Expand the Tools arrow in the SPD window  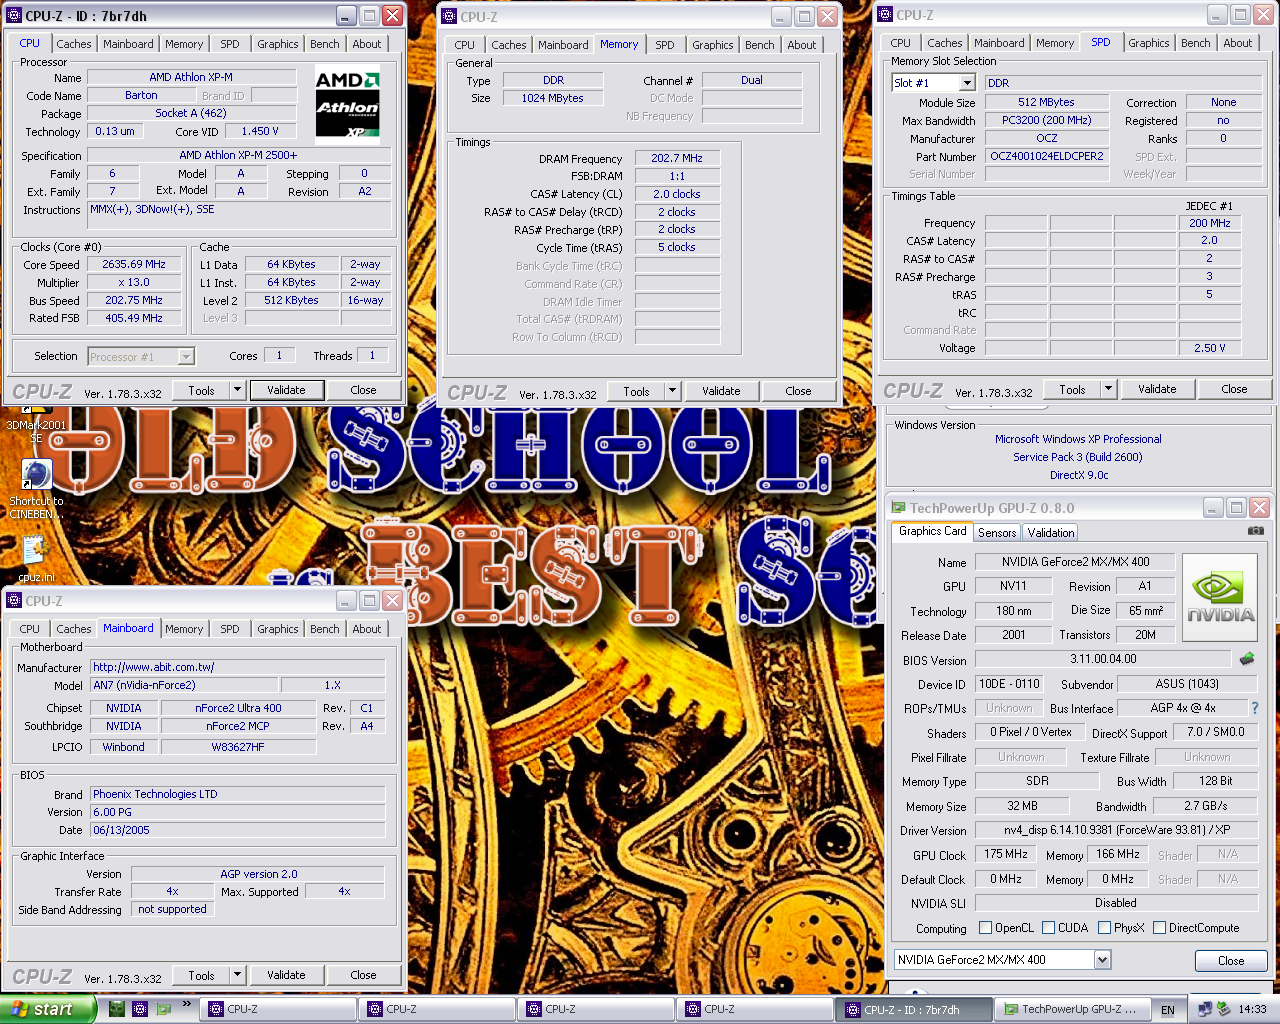(1108, 389)
